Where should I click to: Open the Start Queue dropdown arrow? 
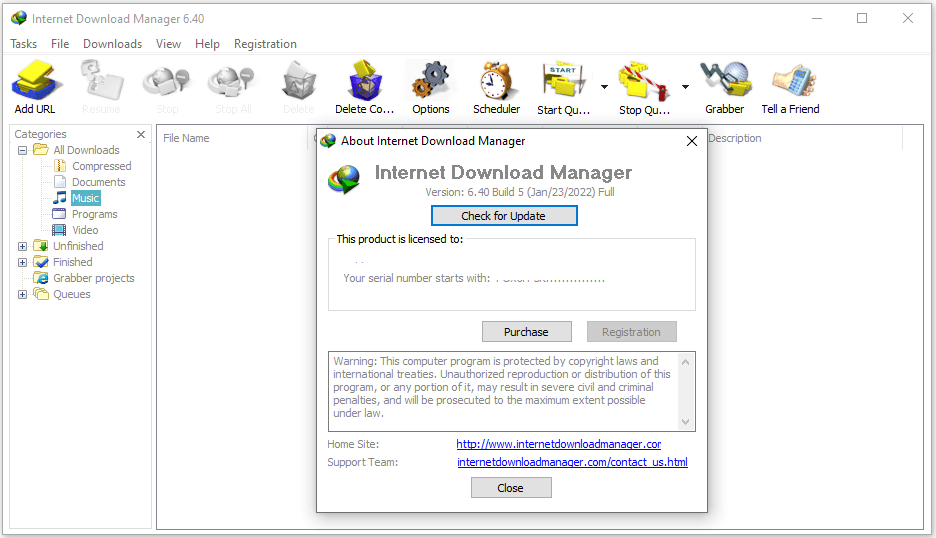604,87
